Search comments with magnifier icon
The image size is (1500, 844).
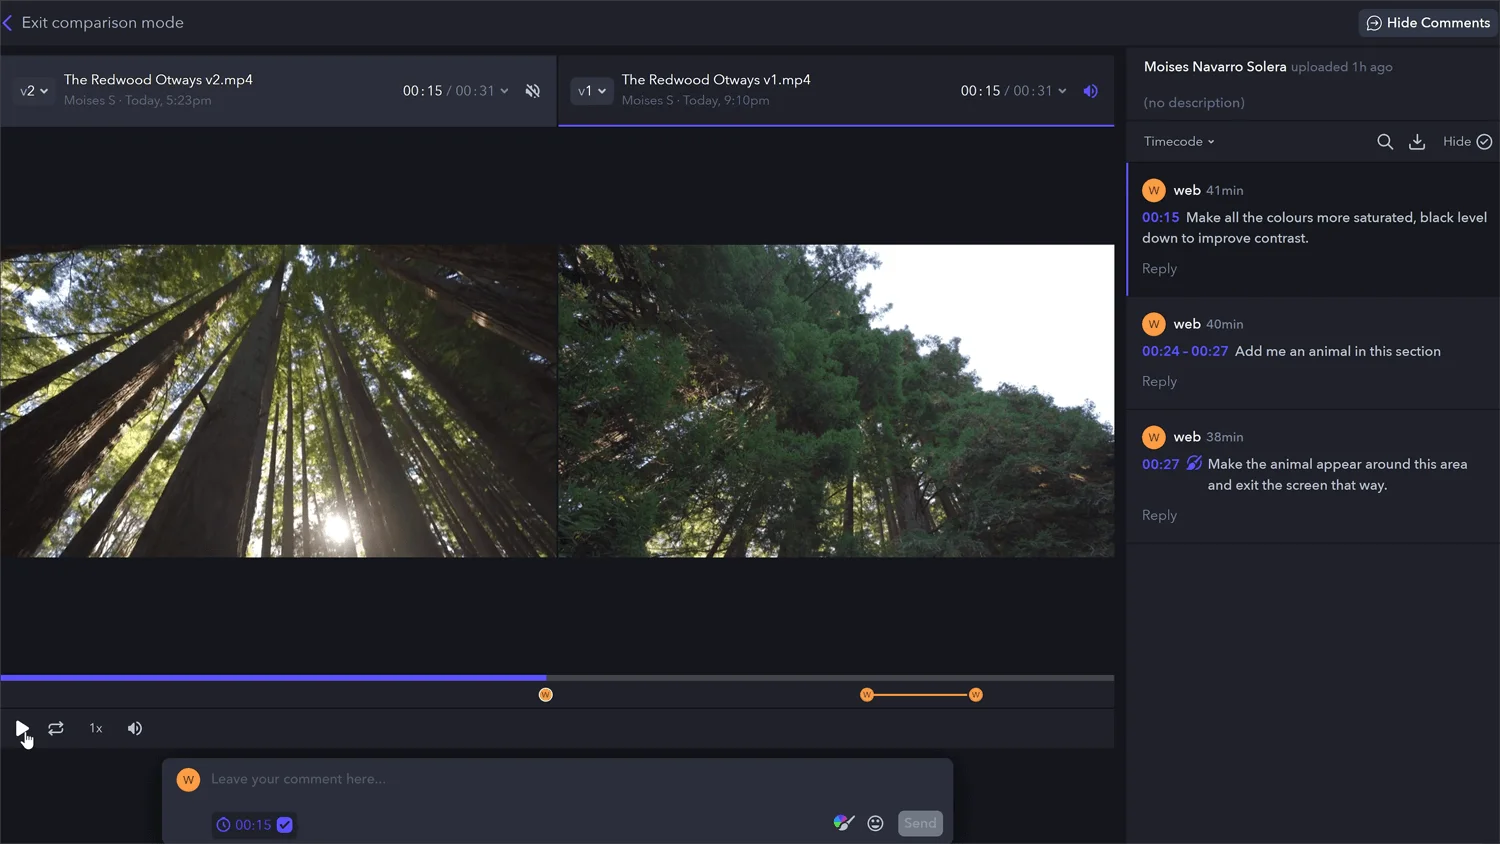pyautogui.click(x=1385, y=142)
